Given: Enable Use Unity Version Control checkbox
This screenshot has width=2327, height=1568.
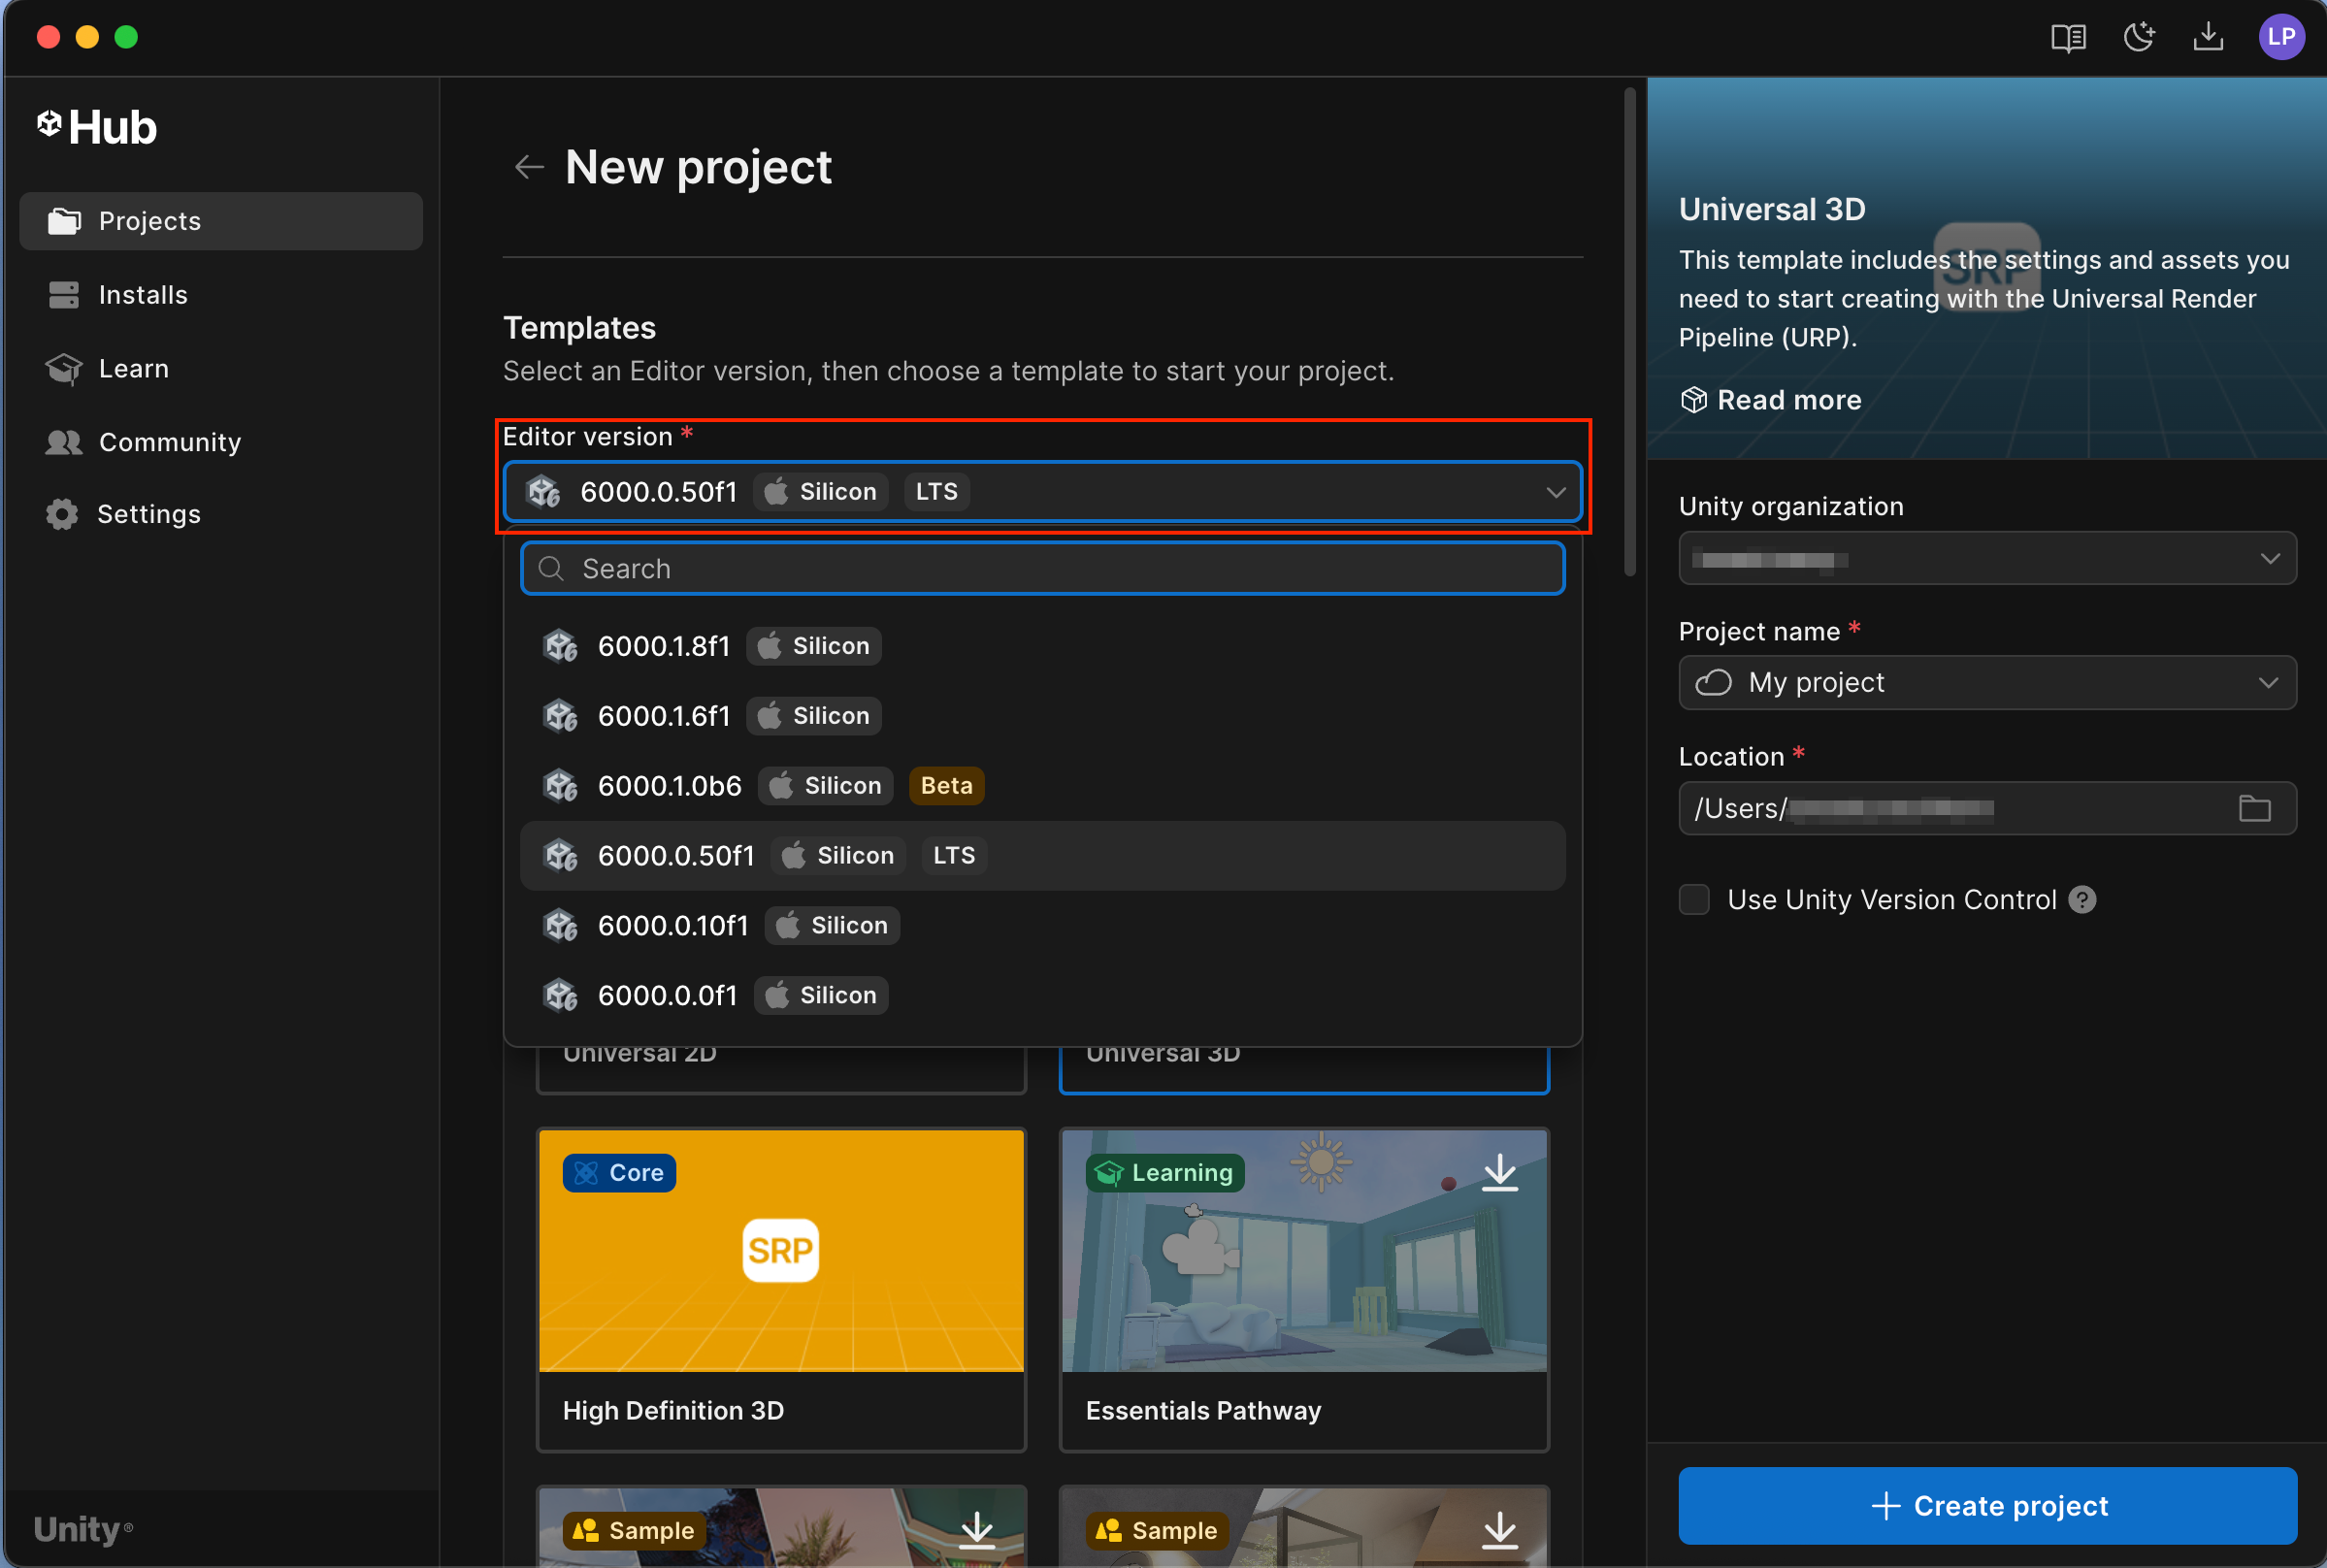Looking at the screenshot, I should pyautogui.click(x=1694, y=900).
